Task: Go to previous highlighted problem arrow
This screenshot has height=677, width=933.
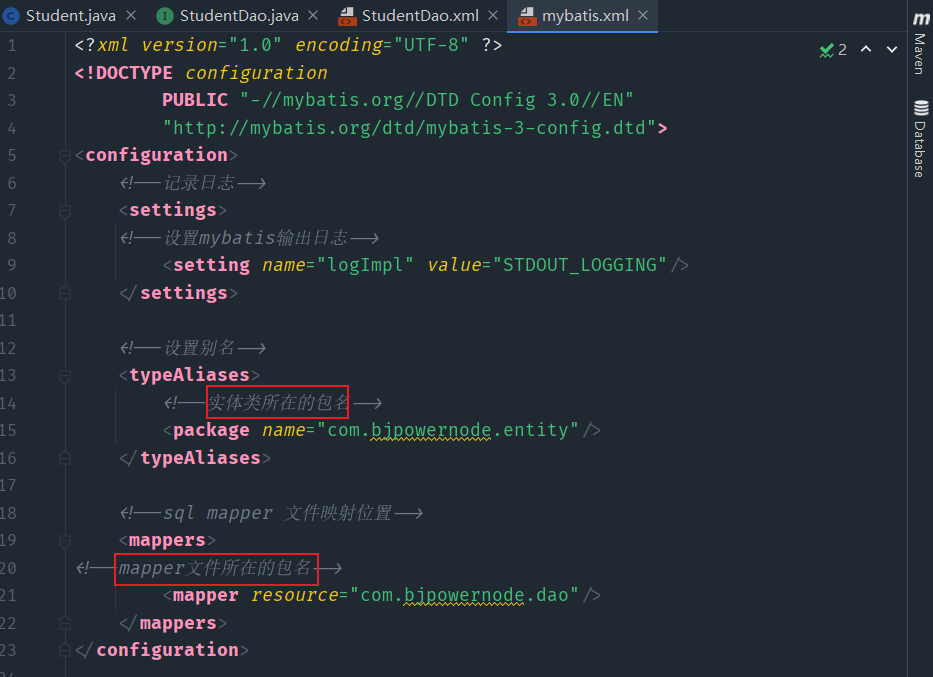Action: click(866, 49)
